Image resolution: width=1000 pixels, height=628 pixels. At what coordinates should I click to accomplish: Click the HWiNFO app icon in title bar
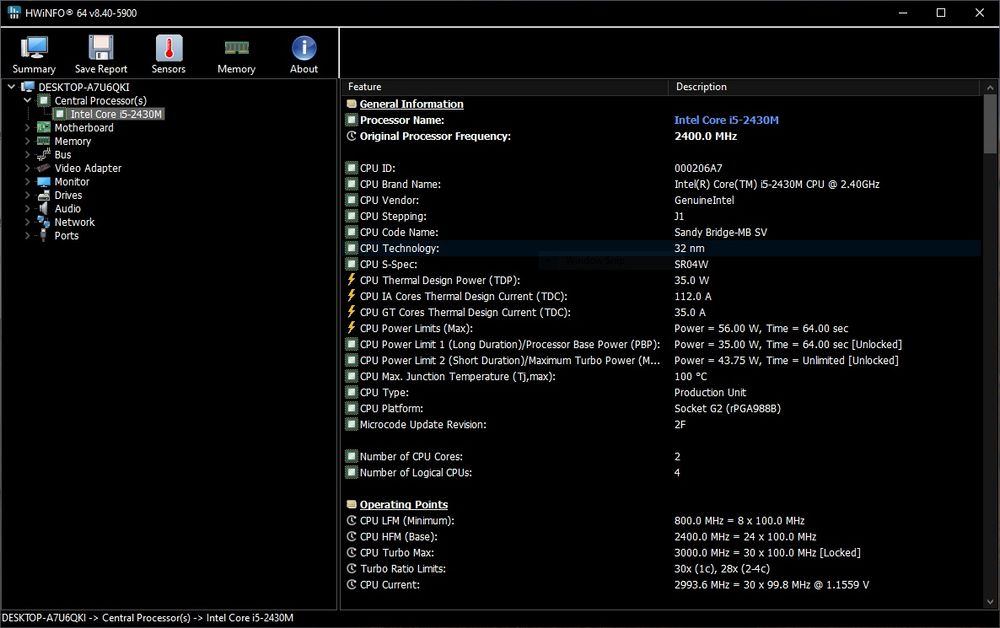click(x=14, y=12)
